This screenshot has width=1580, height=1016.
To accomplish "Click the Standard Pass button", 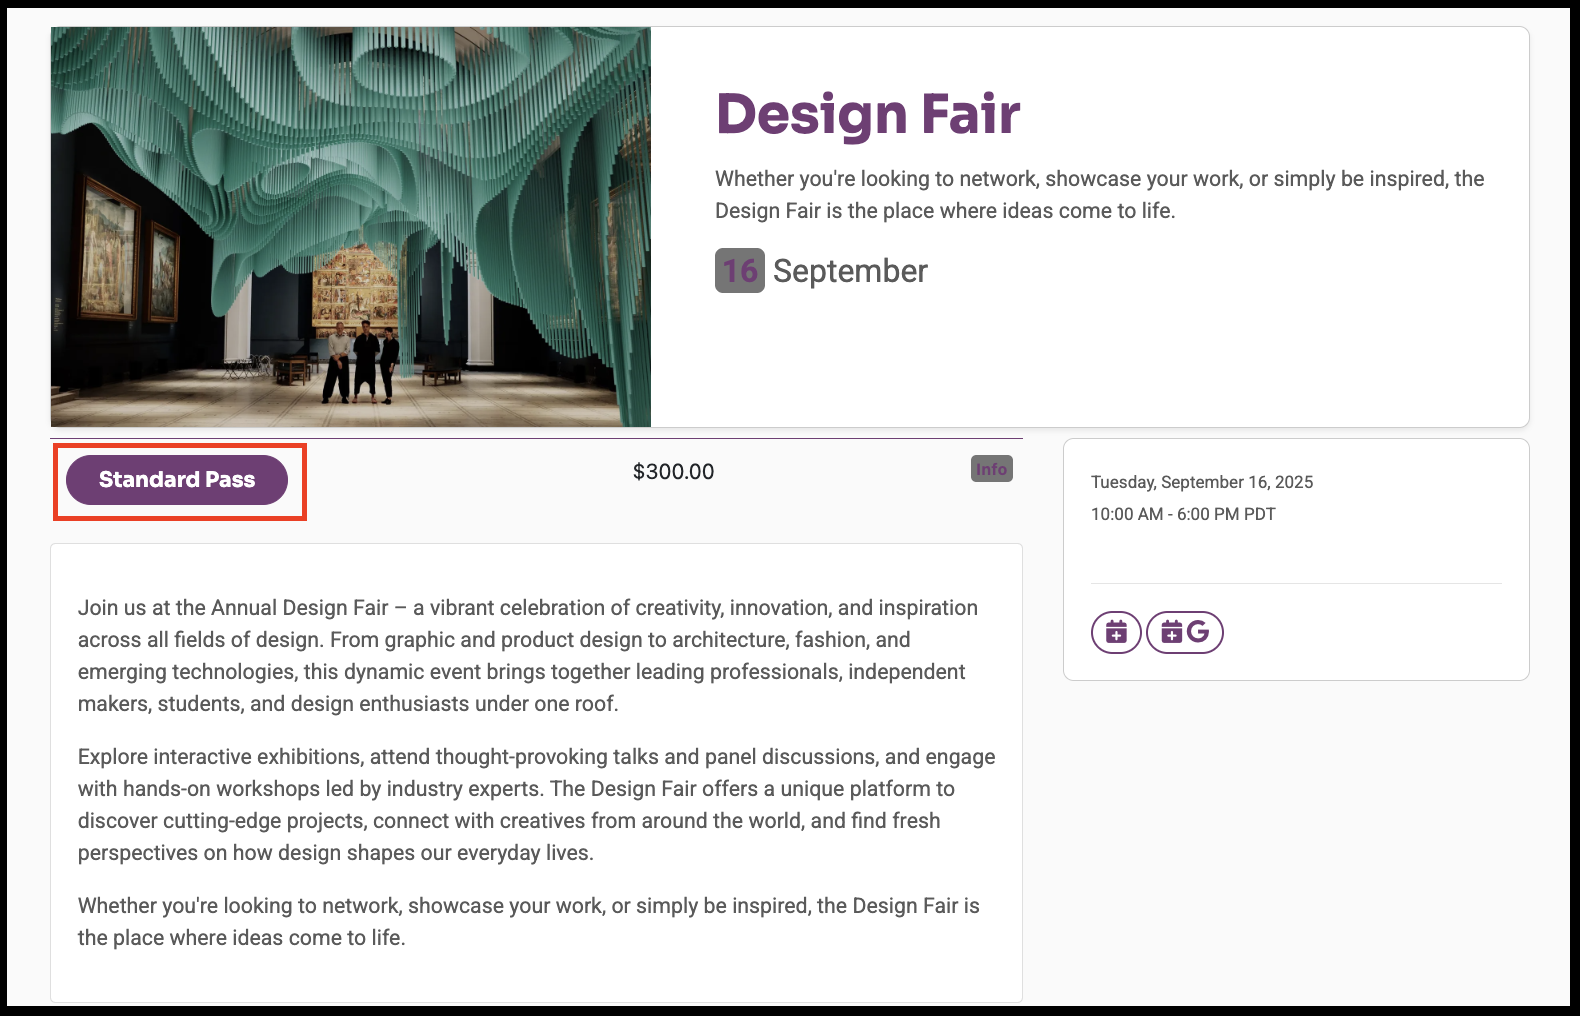I will 177,479.
